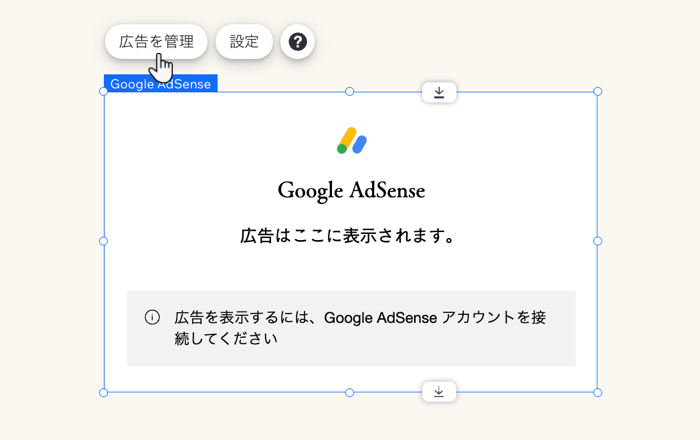
Task: Click the AdSense アカウントを接続 notice message
Action: 360,328
